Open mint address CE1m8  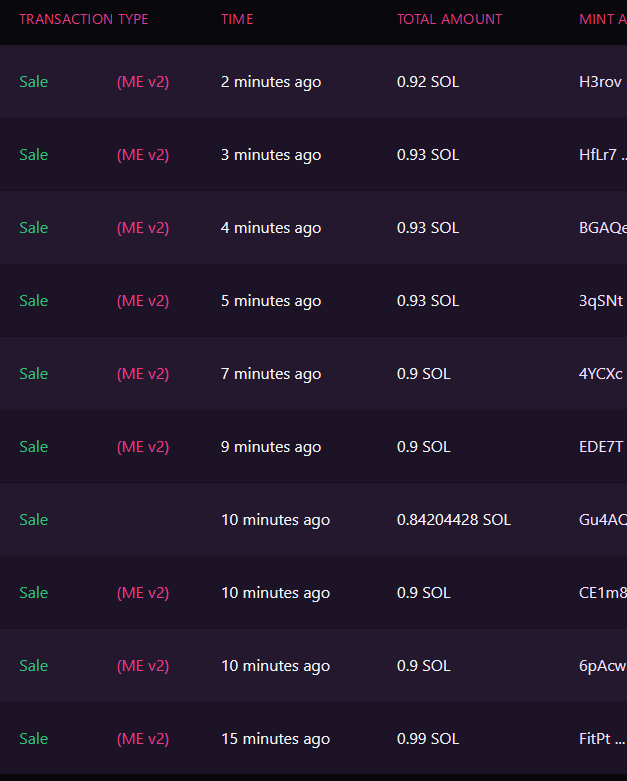(x=603, y=593)
